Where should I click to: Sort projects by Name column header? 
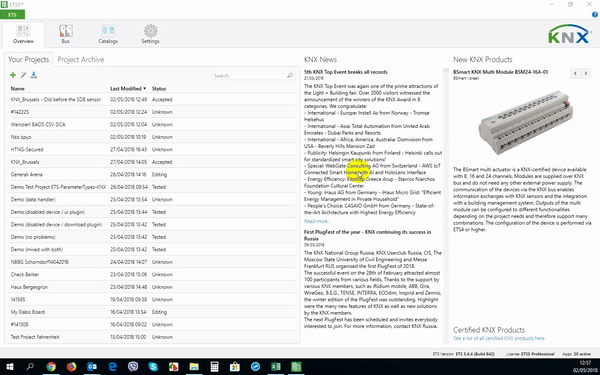18,89
